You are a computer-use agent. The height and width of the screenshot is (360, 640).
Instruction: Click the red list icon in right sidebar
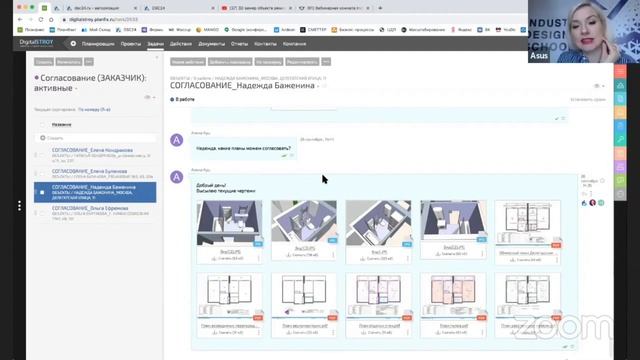click(620, 71)
